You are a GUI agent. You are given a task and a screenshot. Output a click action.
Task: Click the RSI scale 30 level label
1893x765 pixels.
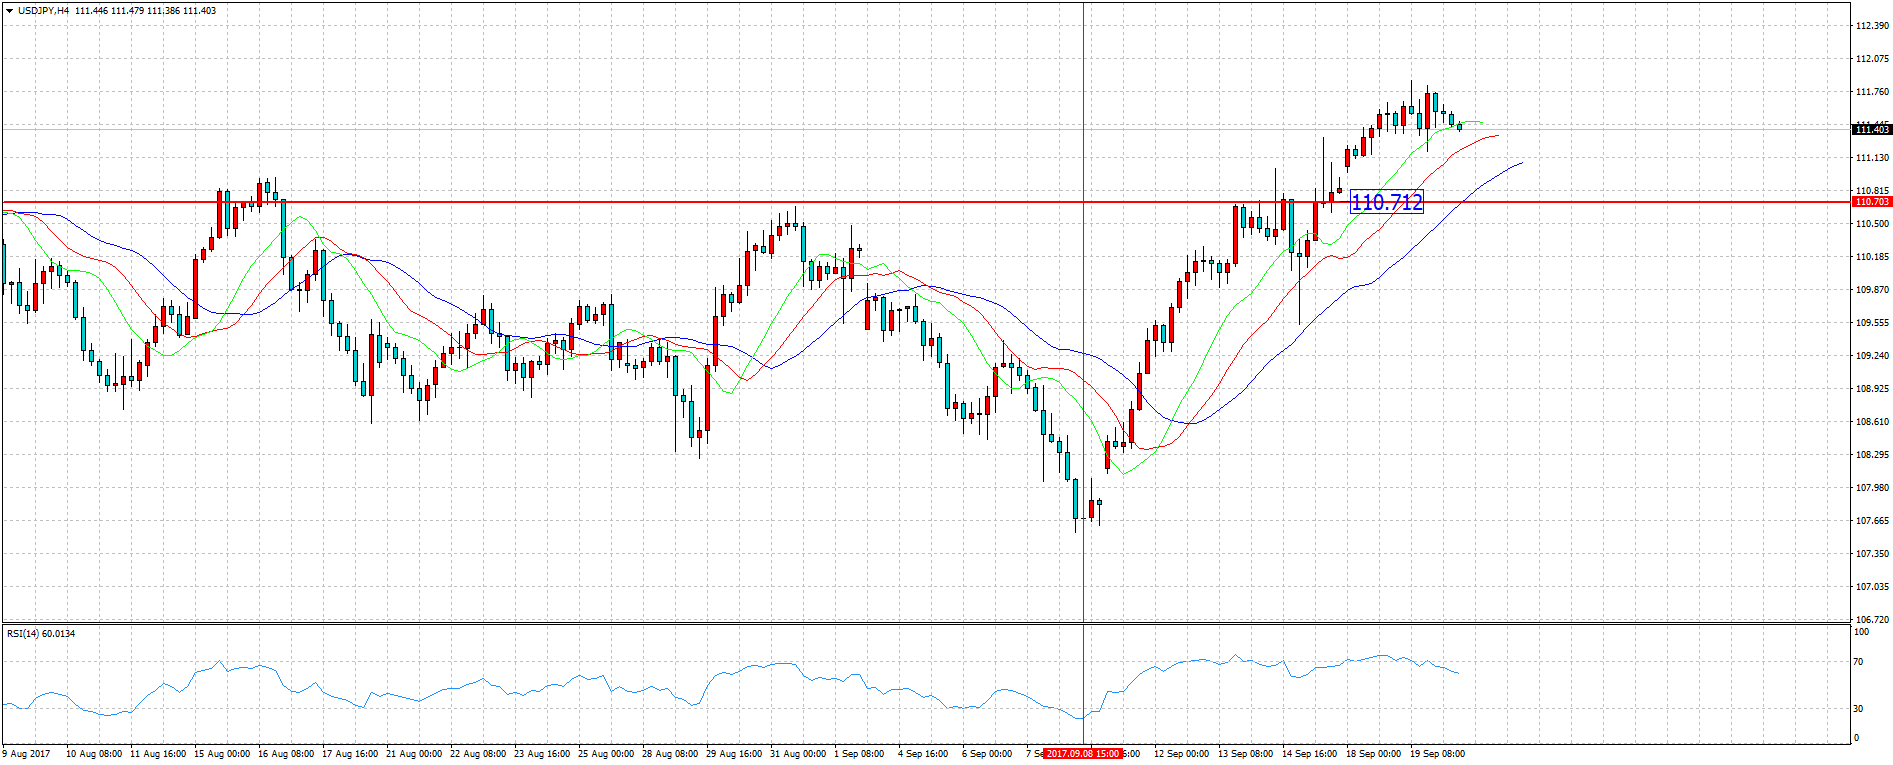1858,708
